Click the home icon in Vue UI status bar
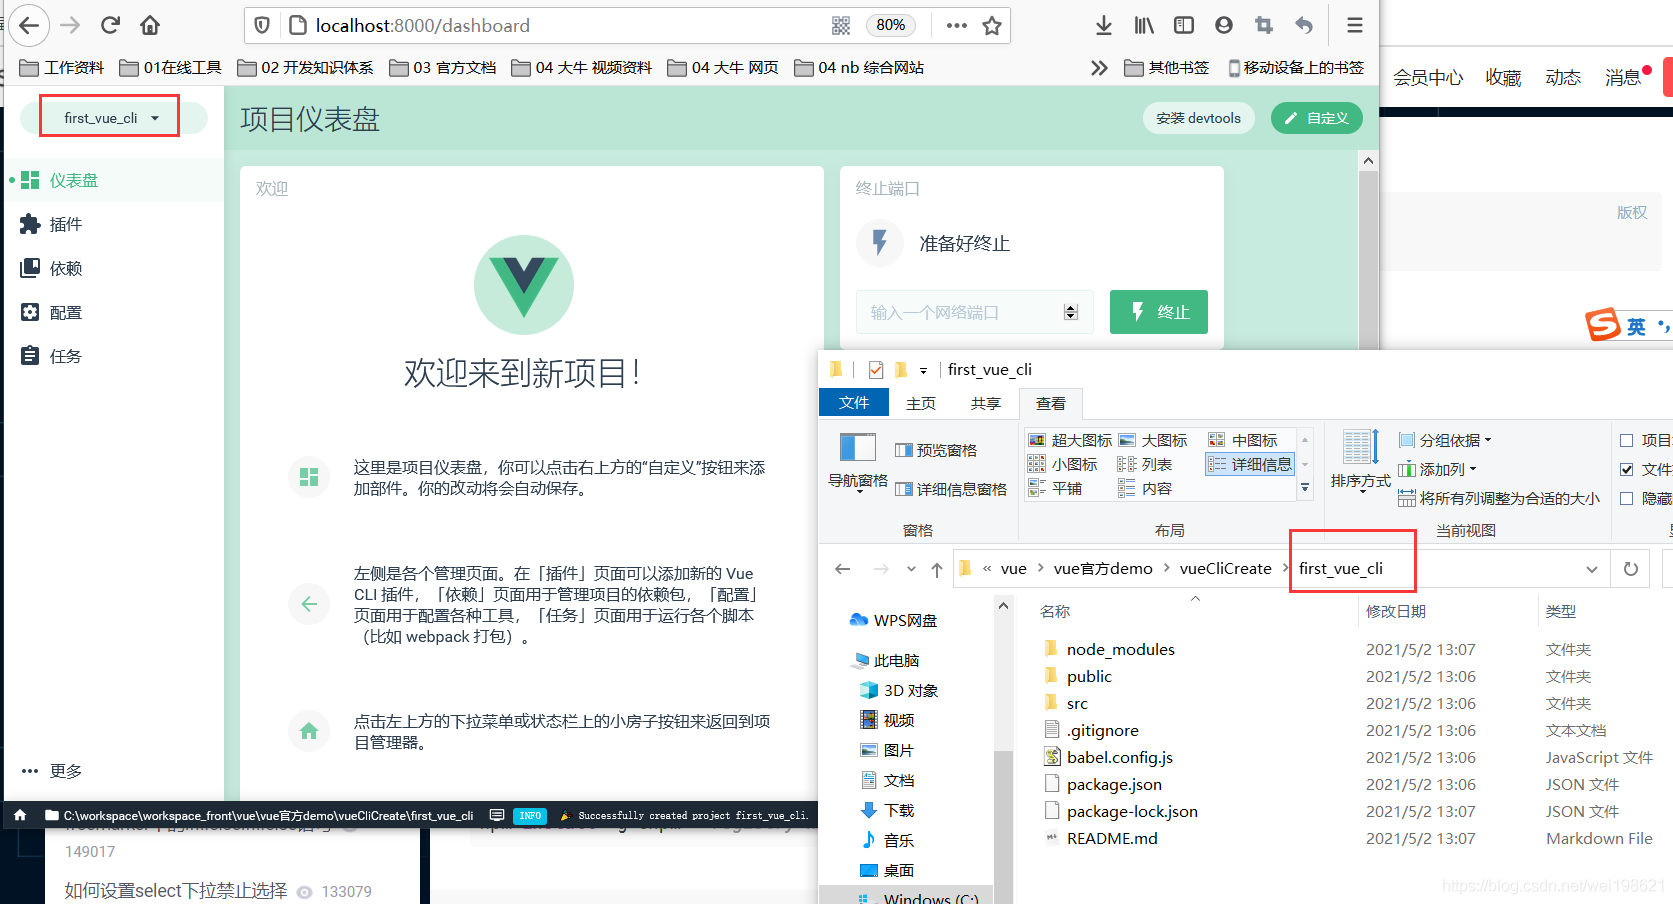 point(20,815)
